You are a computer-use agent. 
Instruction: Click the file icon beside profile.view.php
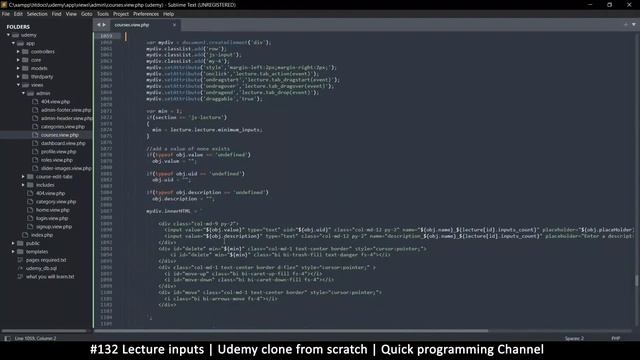point(35,151)
